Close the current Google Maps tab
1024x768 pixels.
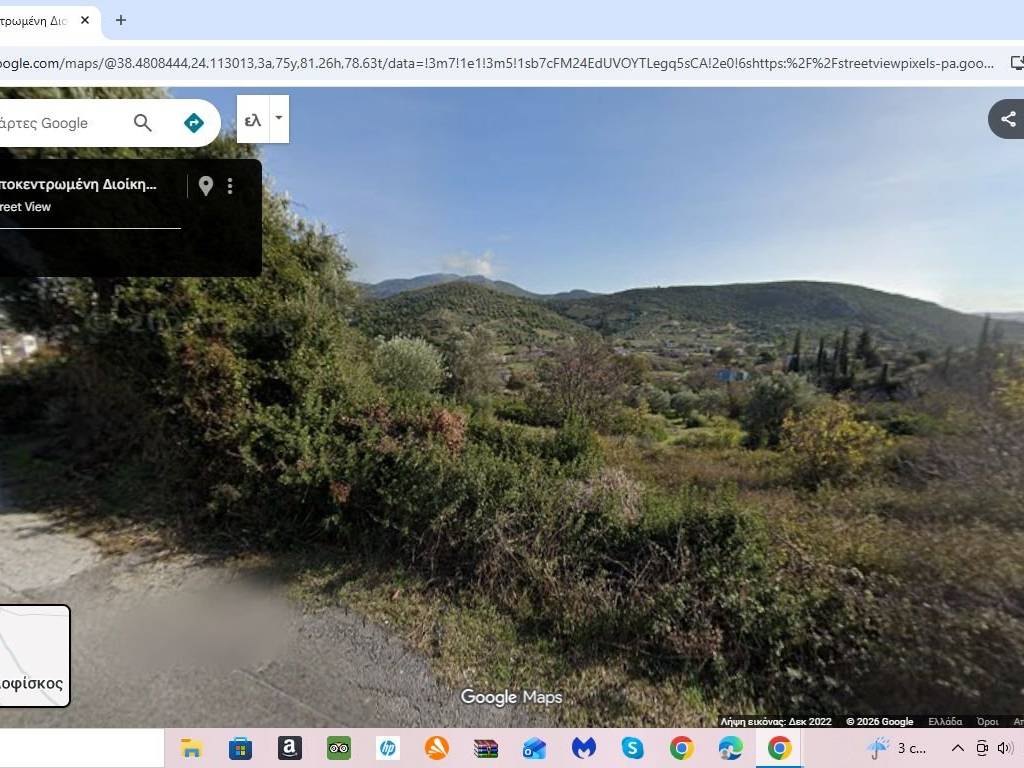click(85, 20)
